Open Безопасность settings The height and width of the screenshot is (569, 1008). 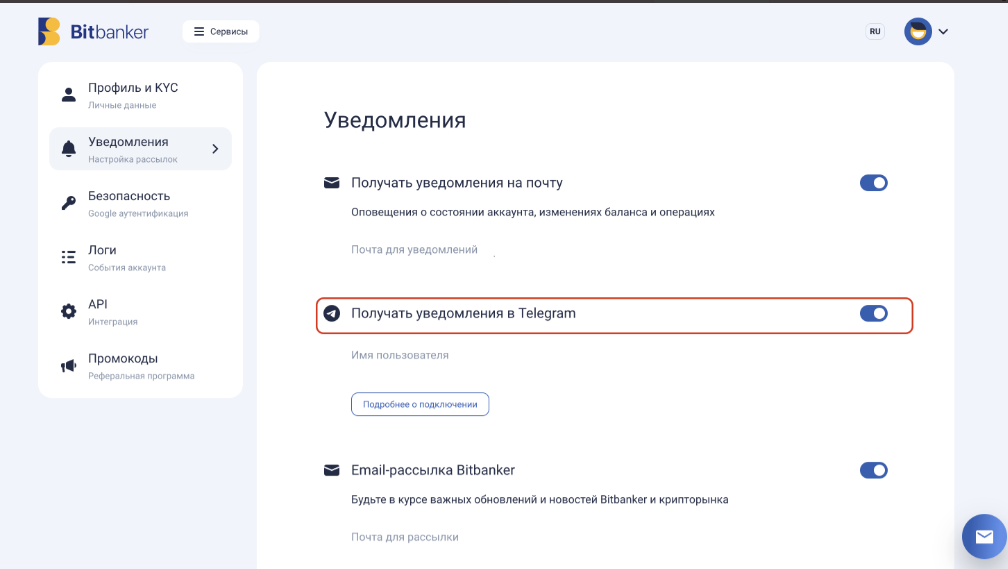coord(140,203)
